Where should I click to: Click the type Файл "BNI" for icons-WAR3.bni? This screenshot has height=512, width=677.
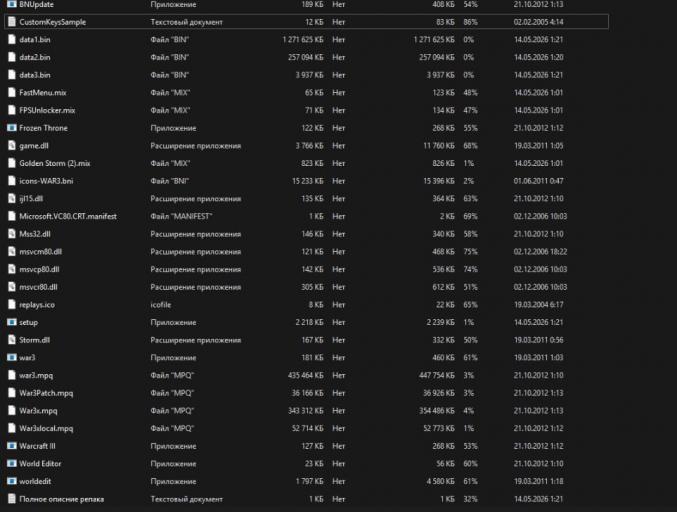[x=170, y=181]
